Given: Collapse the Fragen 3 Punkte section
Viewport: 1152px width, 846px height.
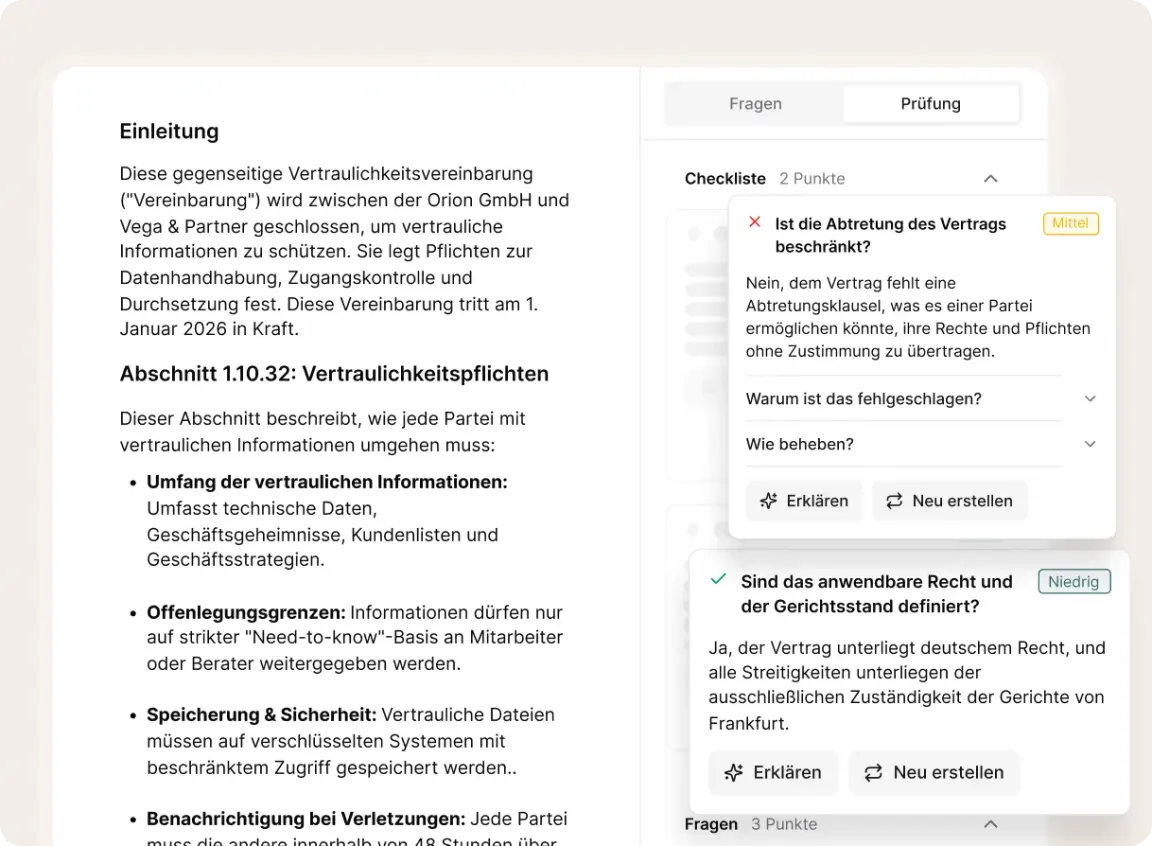Looking at the screenshot, I should point(990,824).
